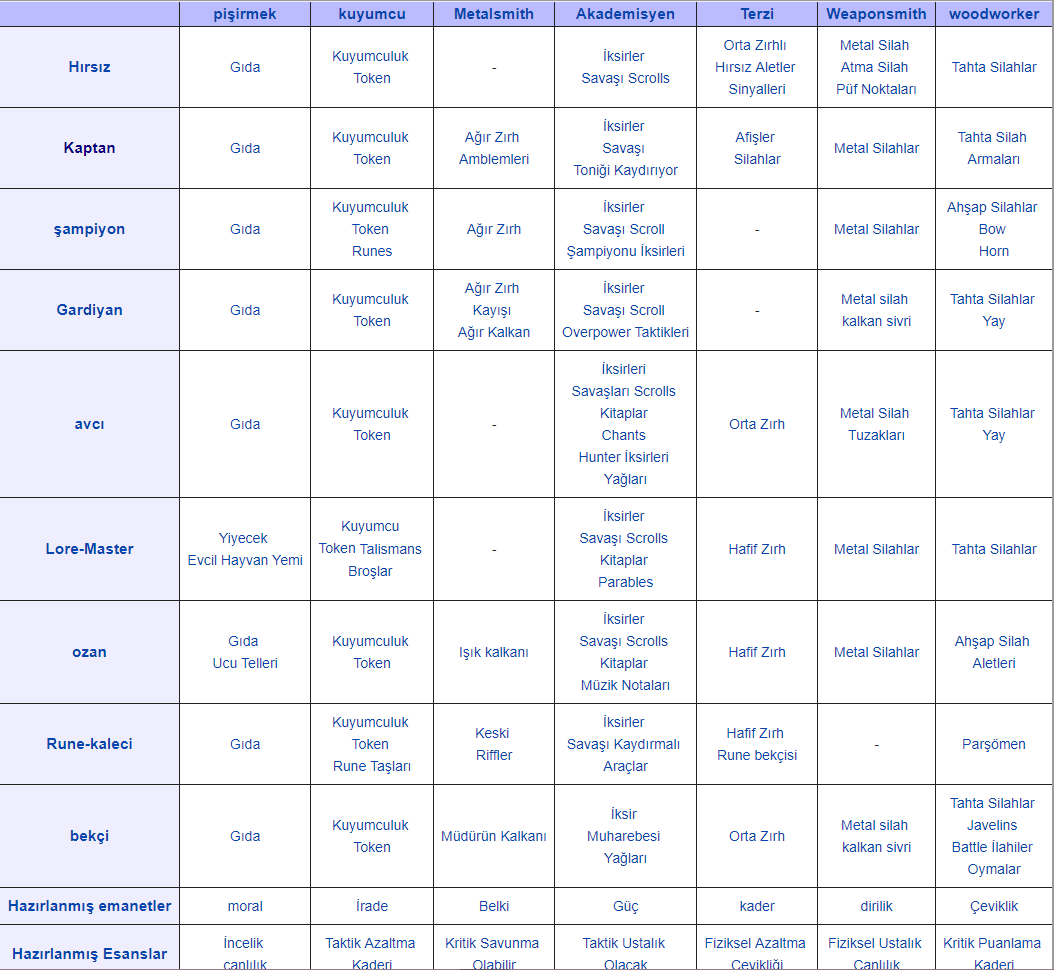Click Runes in the şampiyon row
The width and height of the screenshot is (1054, 970).
372,251
